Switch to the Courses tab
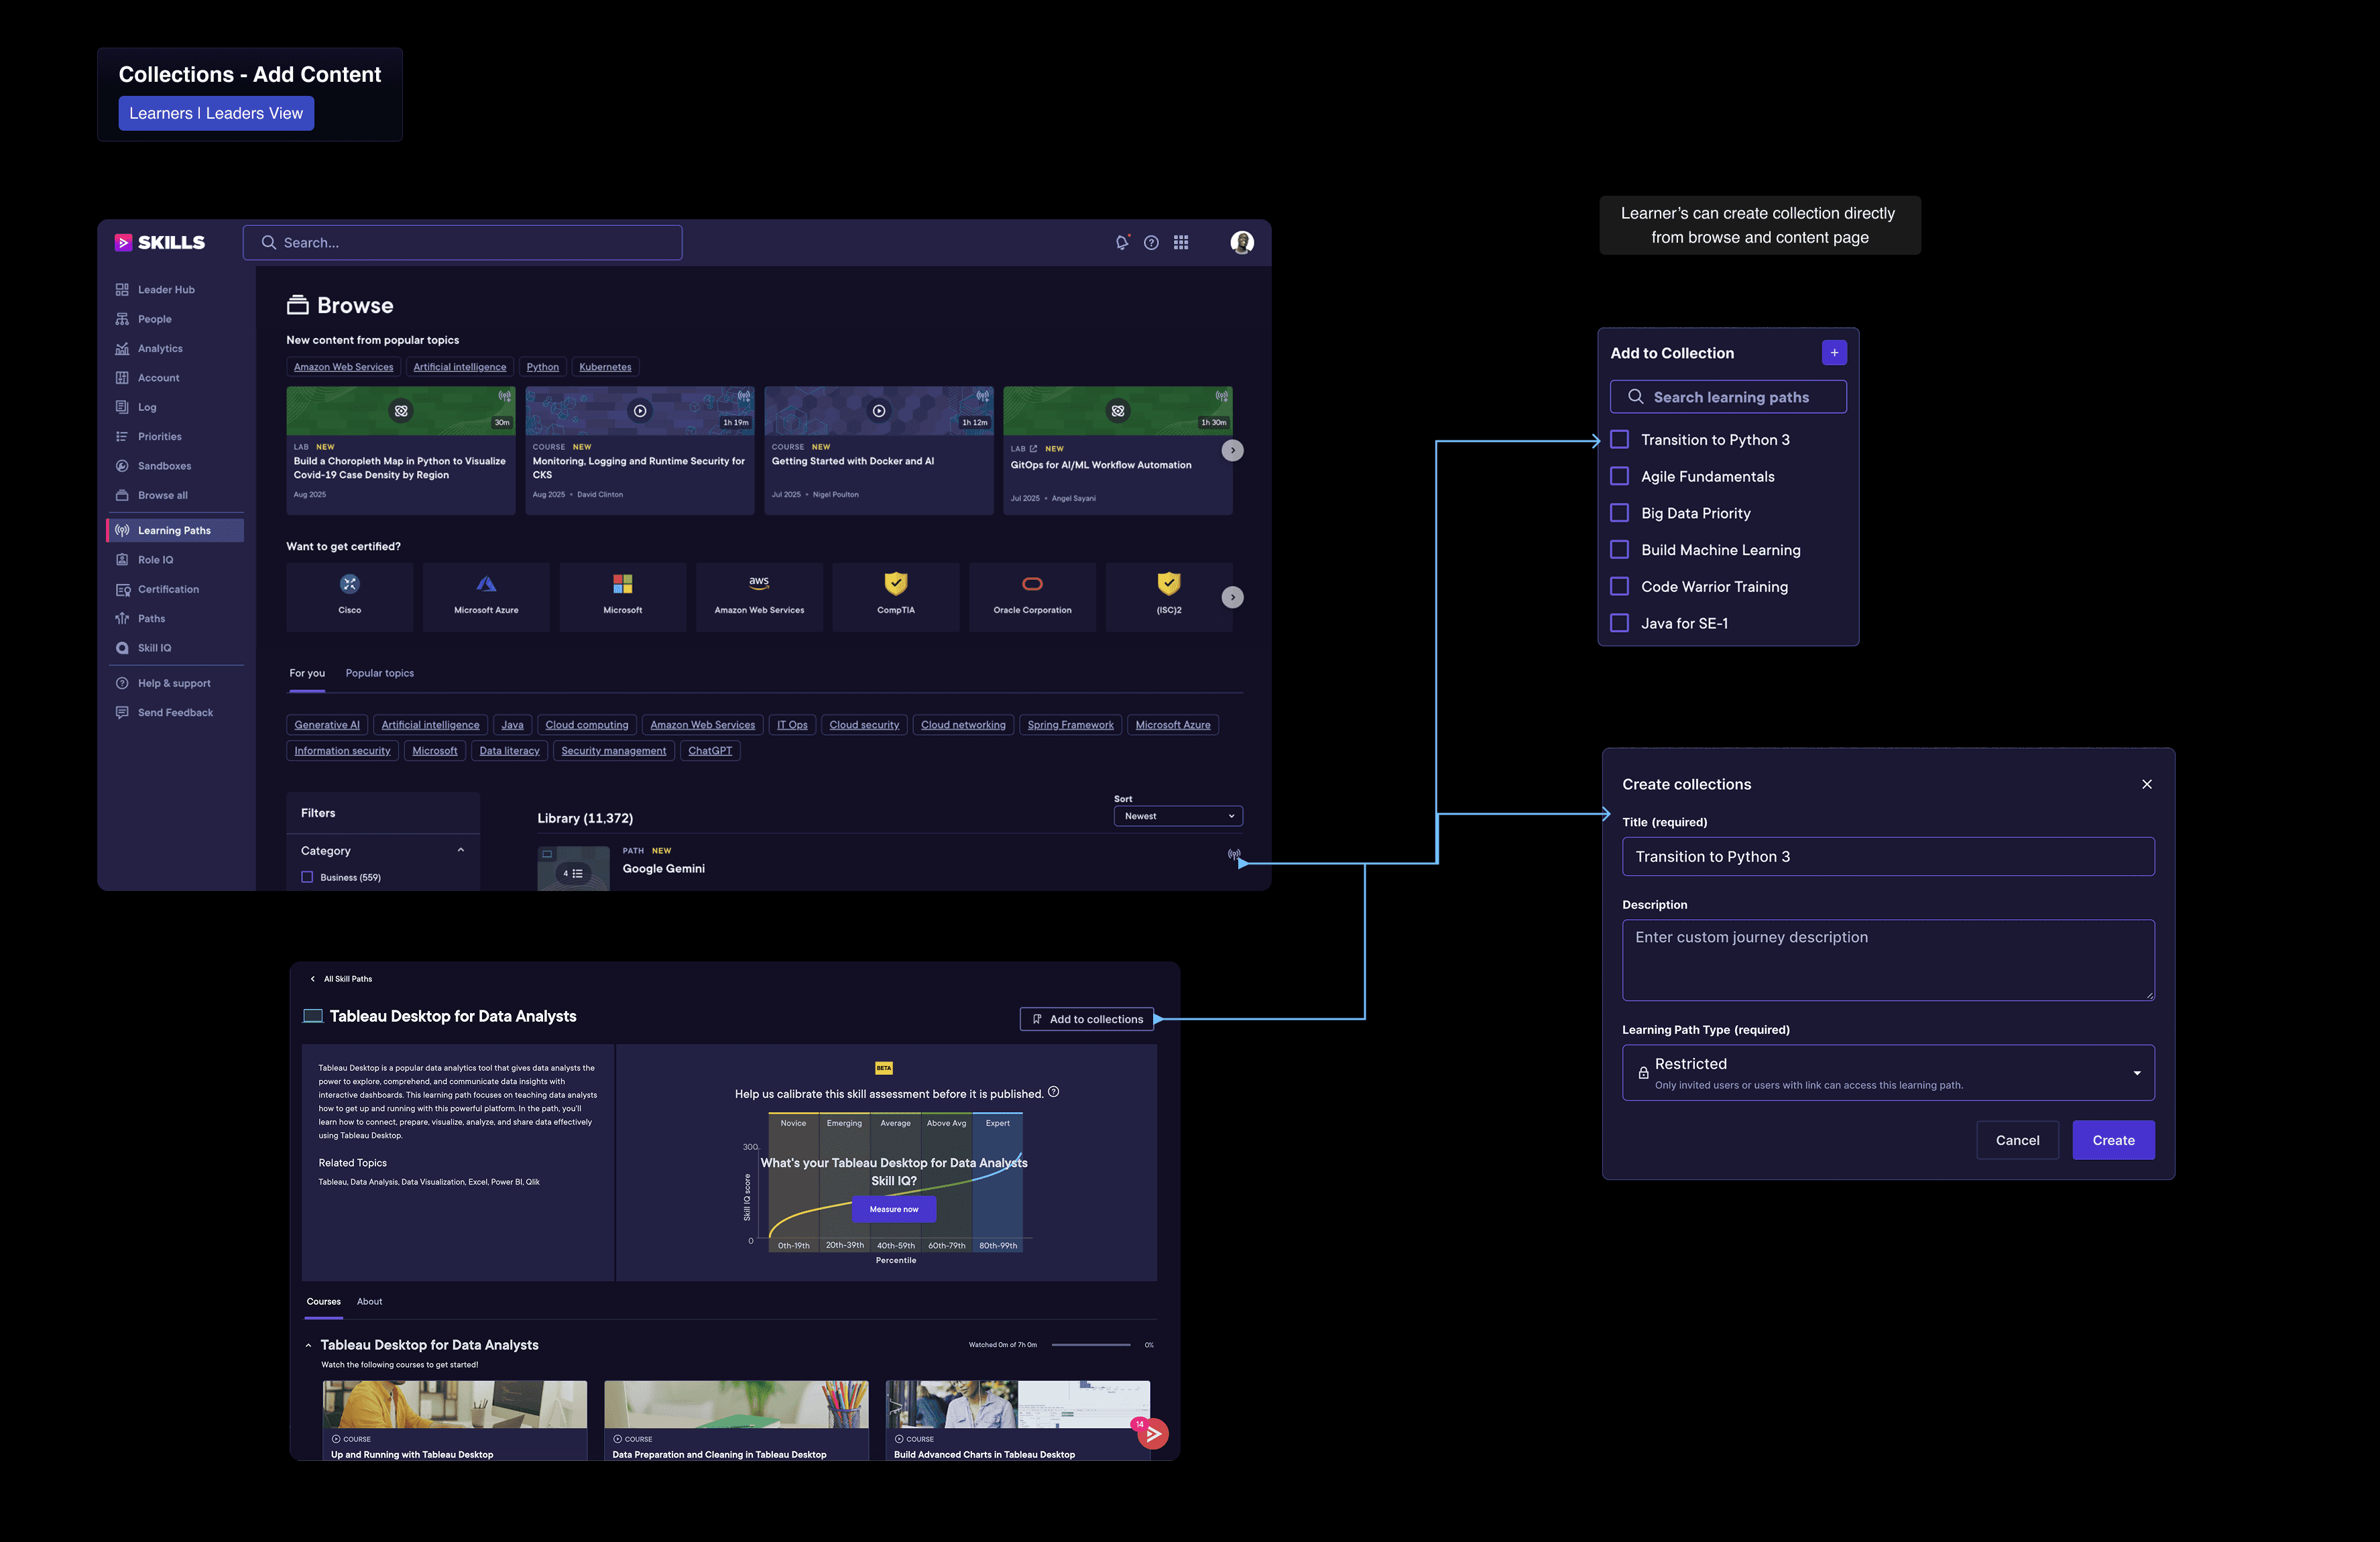2380x1542 pixels. pos(324,1302)
